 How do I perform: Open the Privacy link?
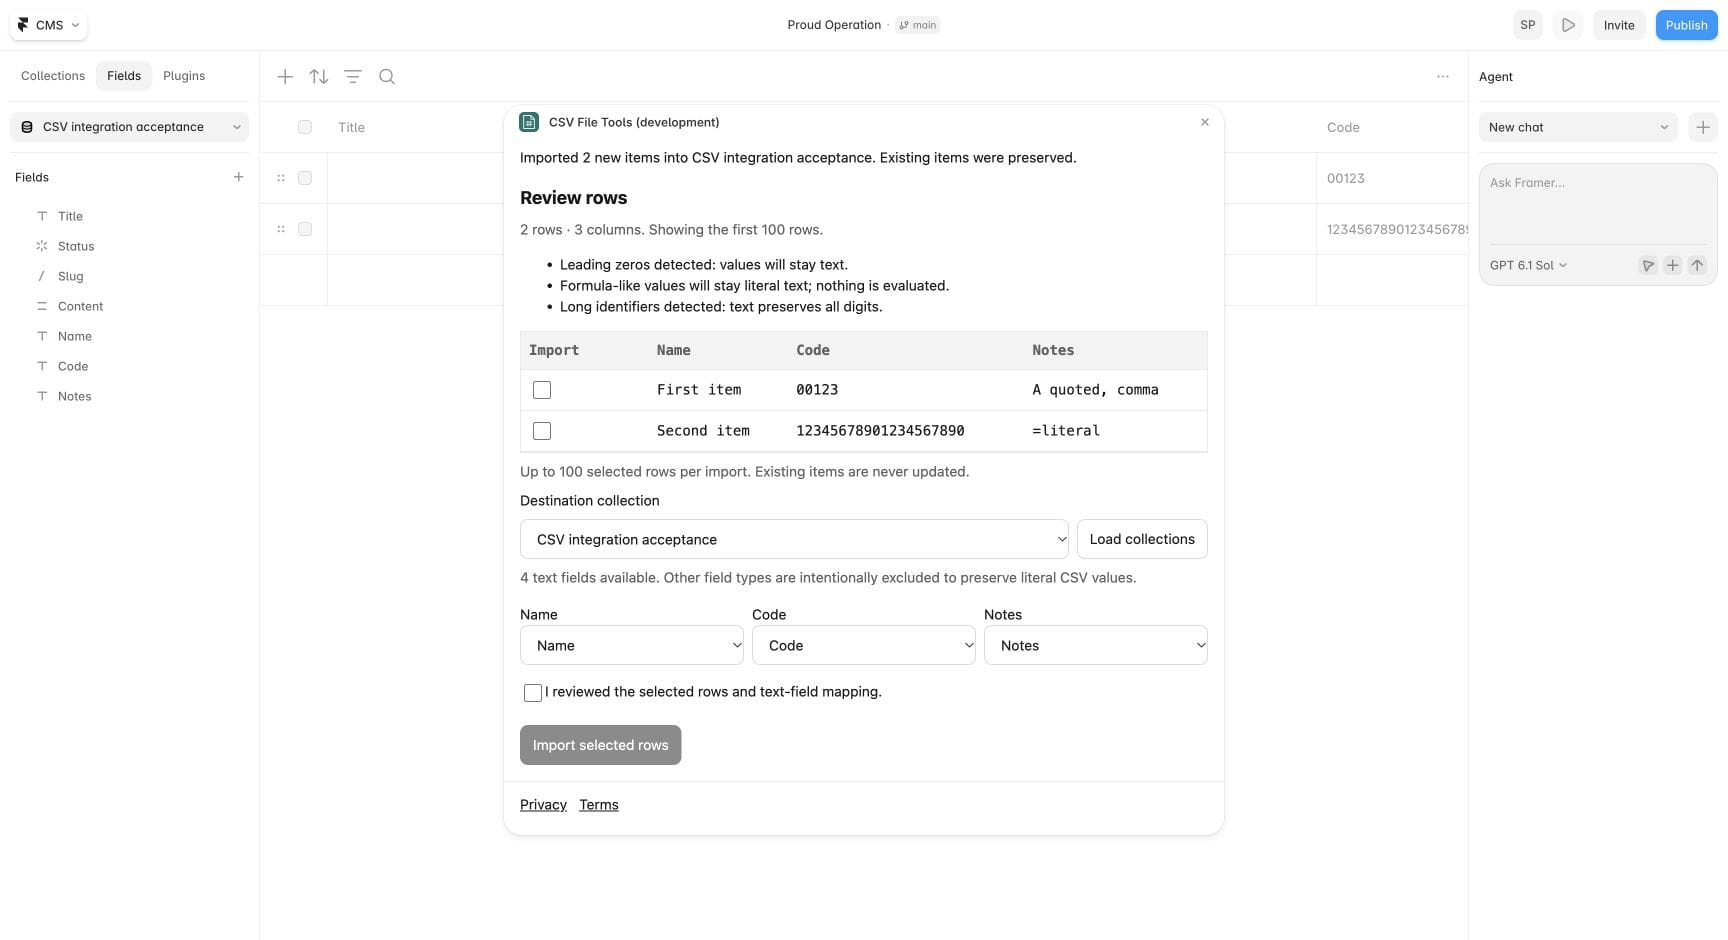point(543,805)
